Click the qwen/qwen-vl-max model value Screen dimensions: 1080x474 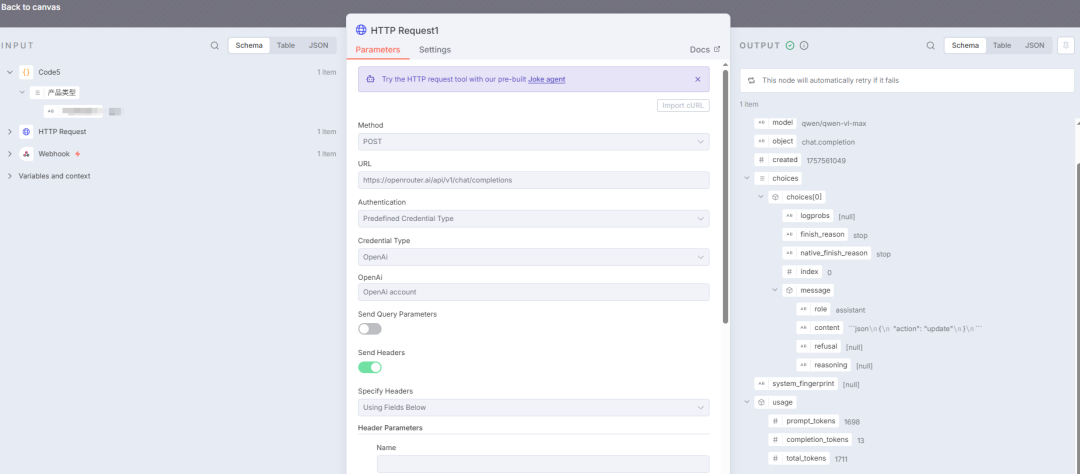pyautogui.click(x=834, y=123)
